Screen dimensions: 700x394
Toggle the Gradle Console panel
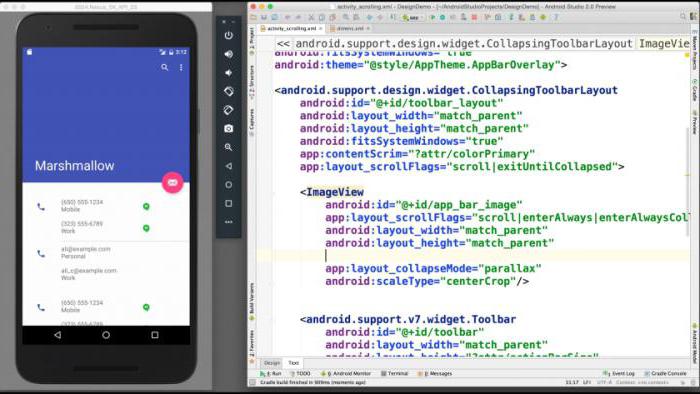[x=665, y=373]
